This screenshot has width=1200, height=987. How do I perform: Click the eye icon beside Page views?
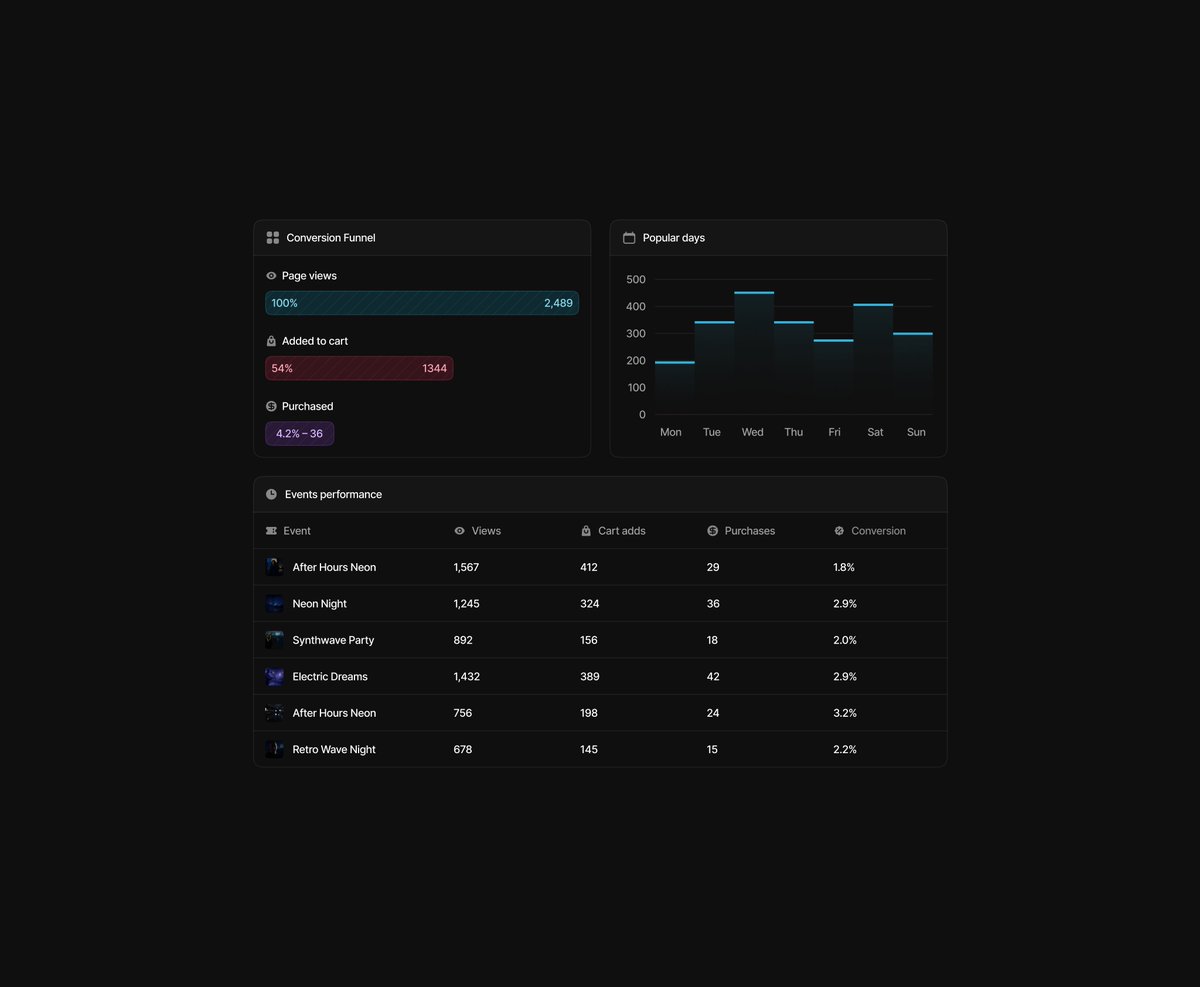(x=271, y=276)
